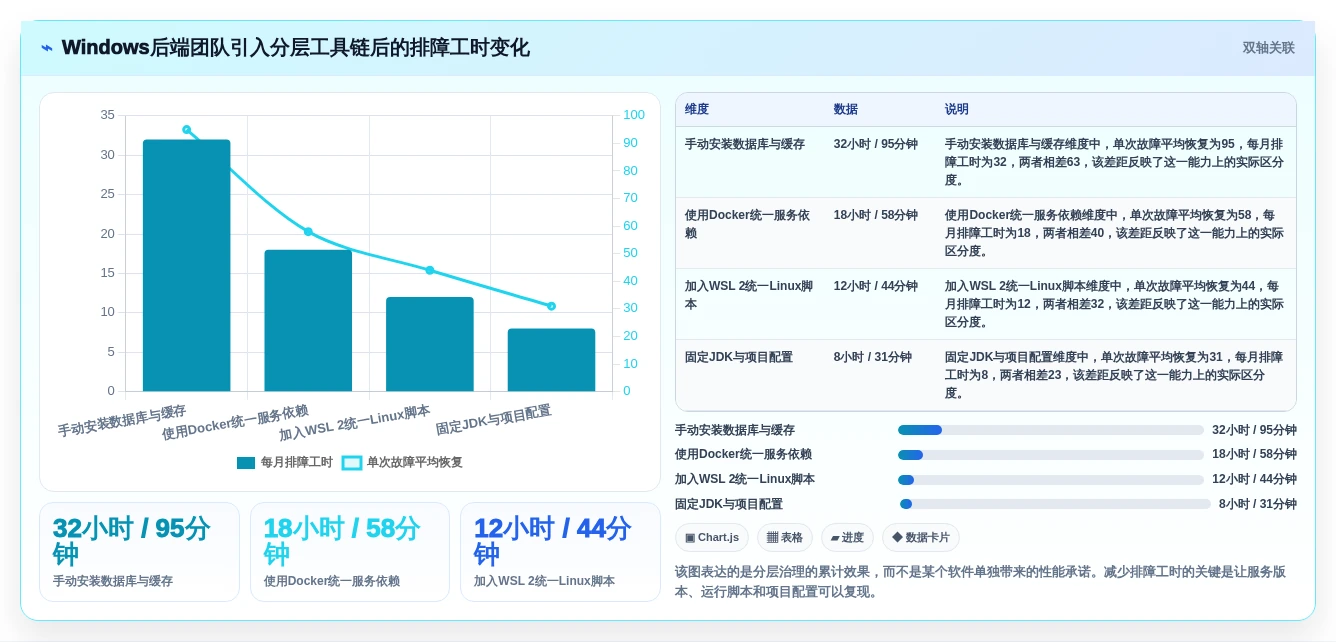Click the 18小时 / 58分钟 table cell
Image resolution: width=1336 pixels, height=642 pixels.
pyautogui.click(x=880, y=233)
